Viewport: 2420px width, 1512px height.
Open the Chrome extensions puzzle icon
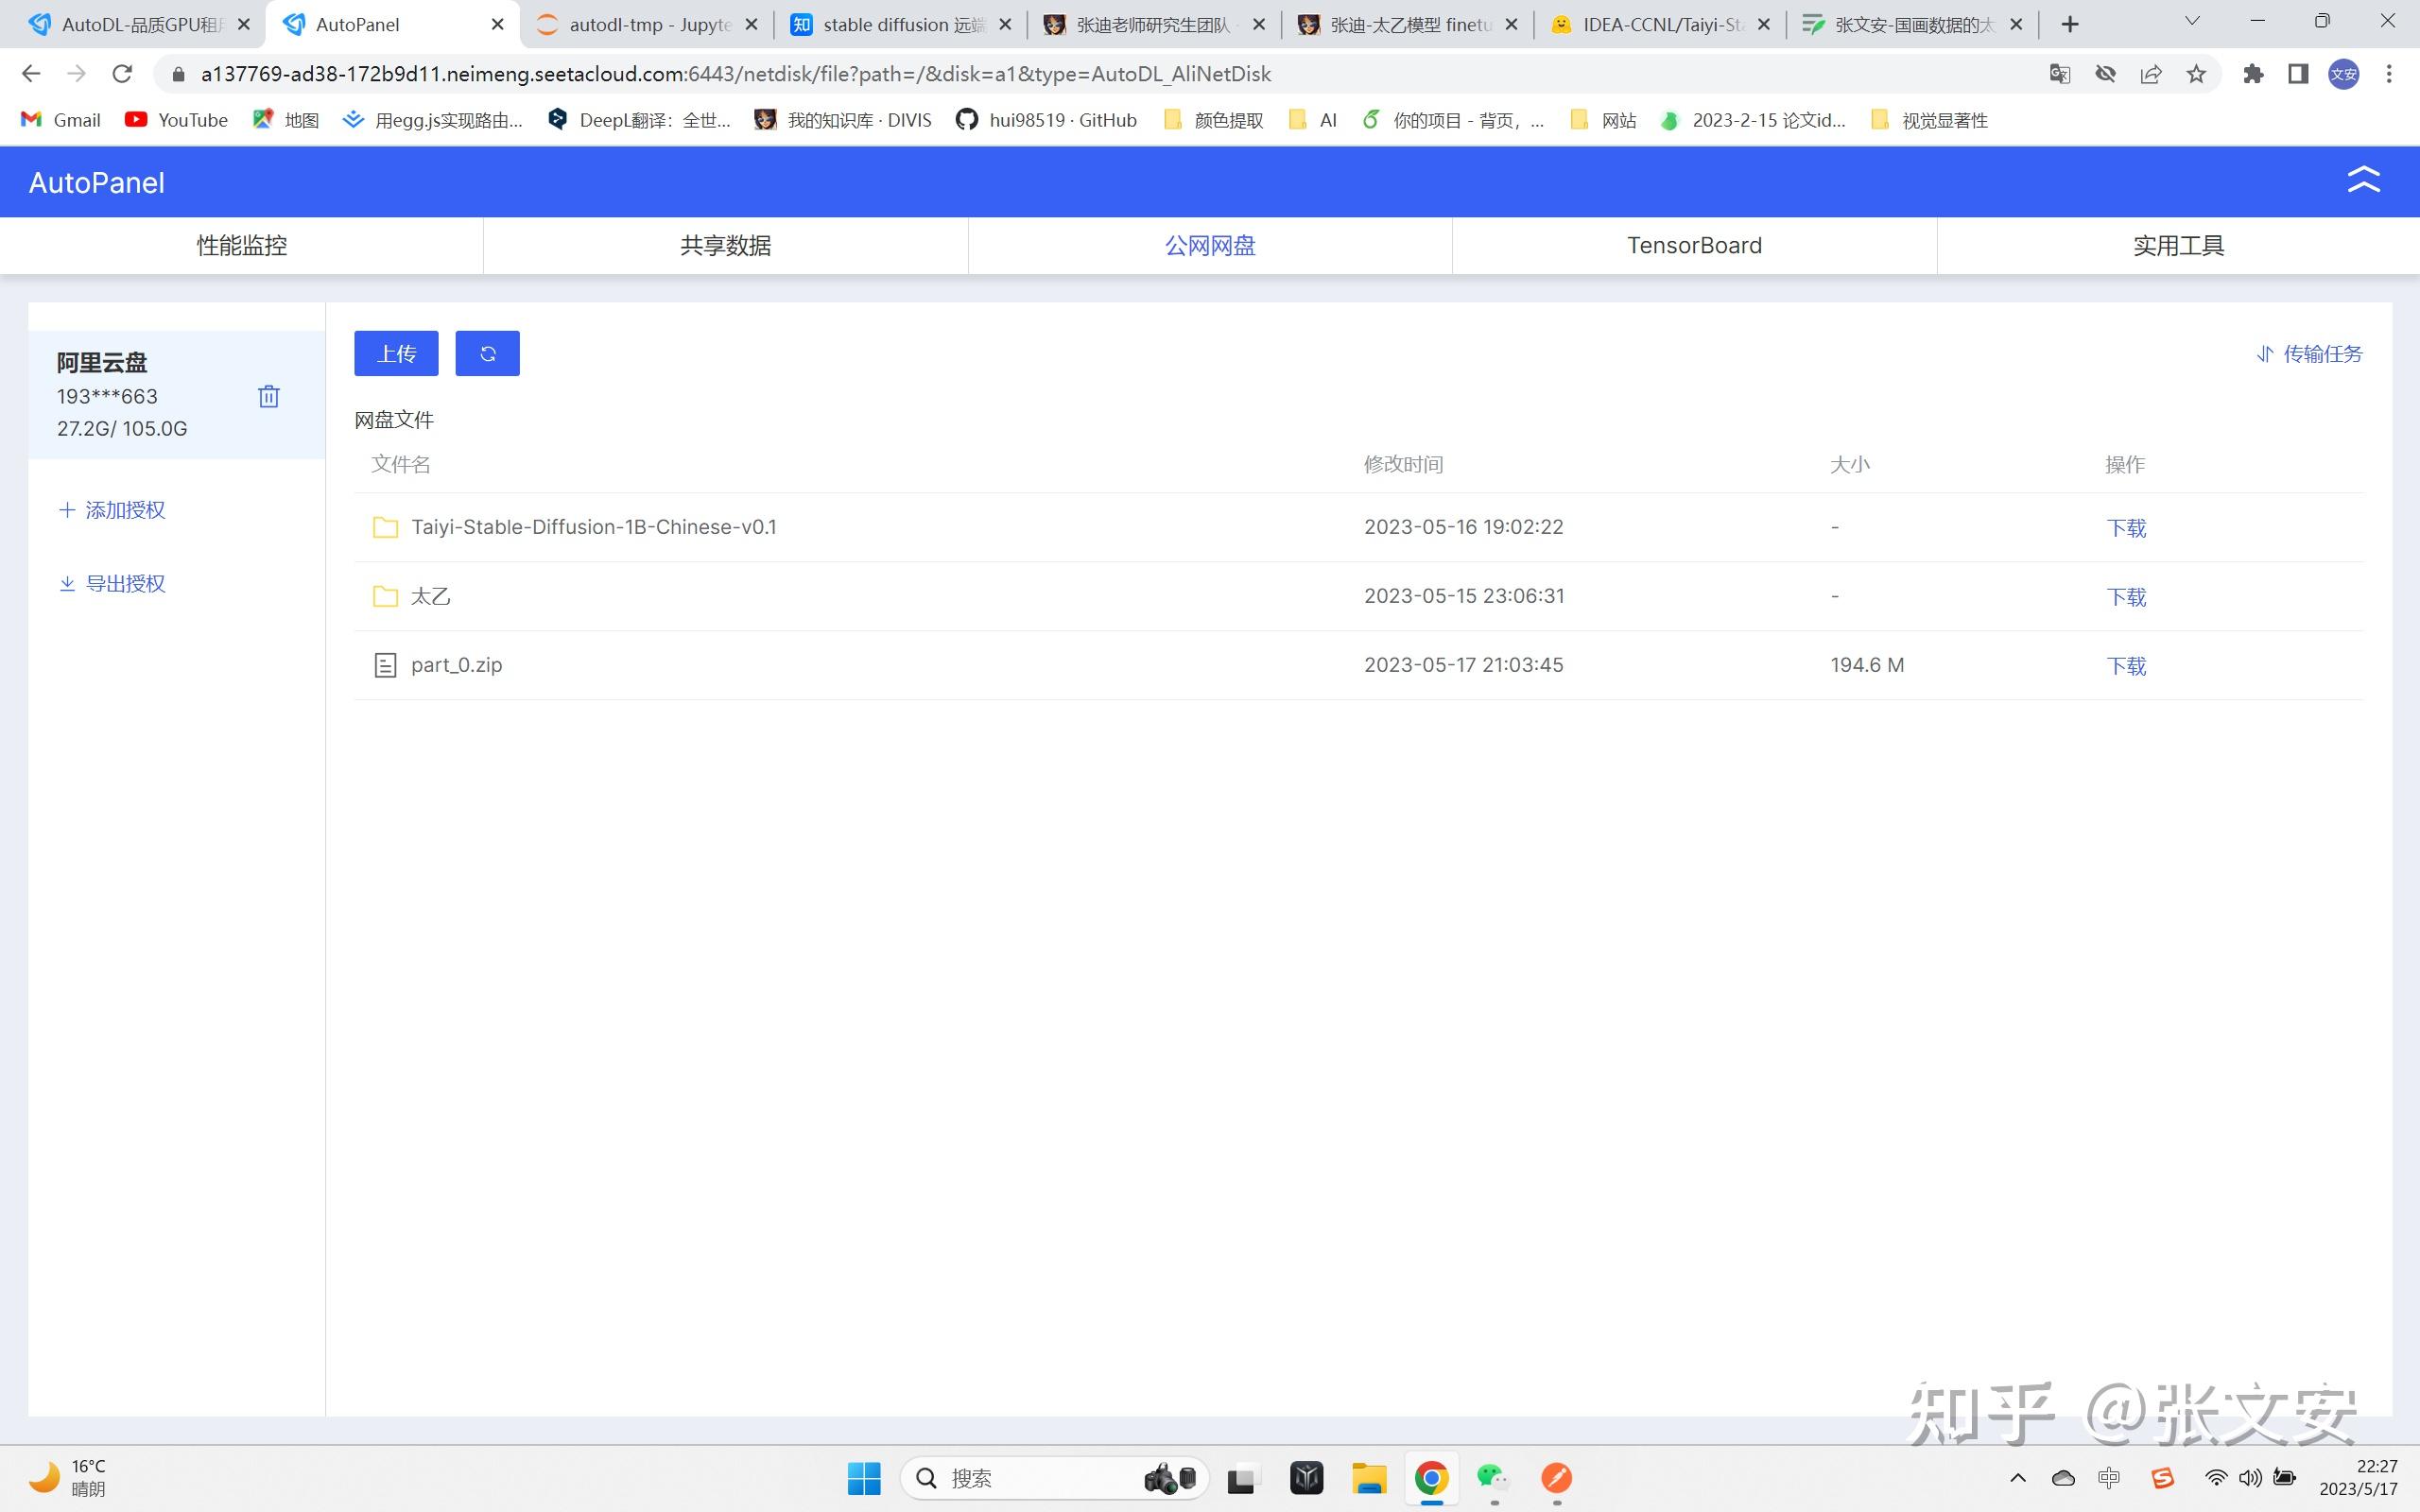click(x=2252, y=74)
